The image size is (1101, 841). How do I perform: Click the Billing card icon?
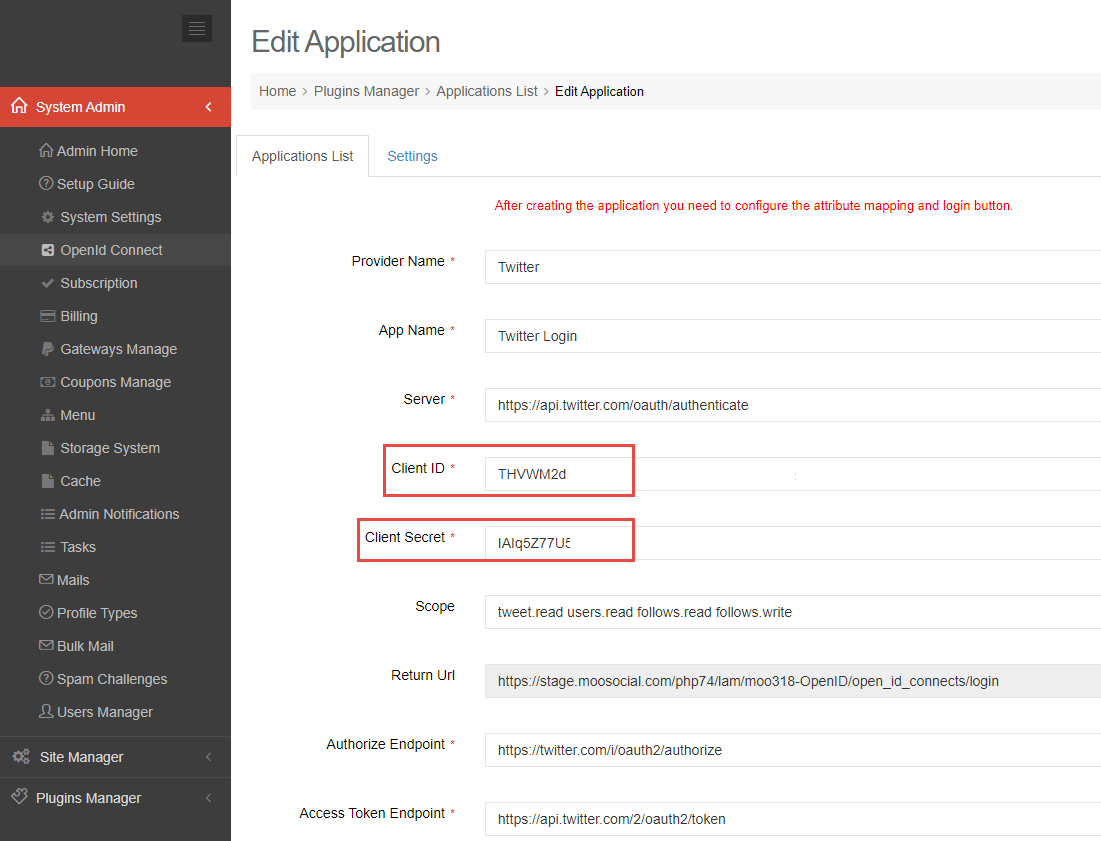(48, 316)
